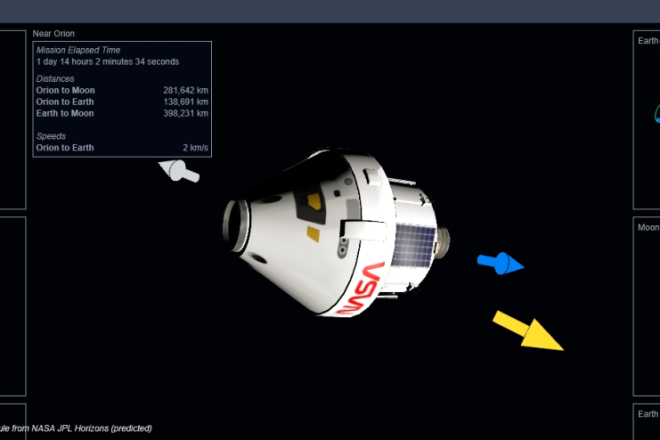Screen dimensions: 660x440
Task: Click the red NASA logo on Orion
Action: 362,288
